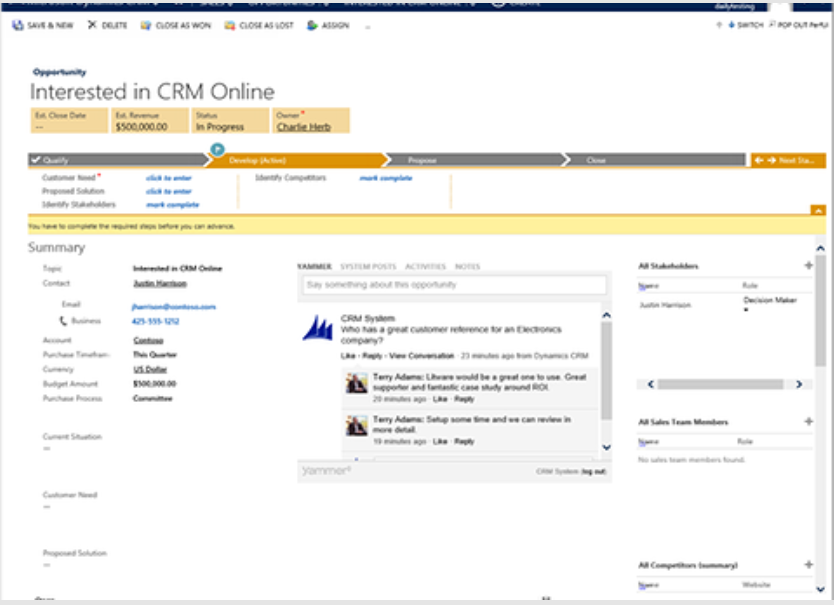
Task: Click the Switch process arrow icon
Action: [x=731, y=25]
